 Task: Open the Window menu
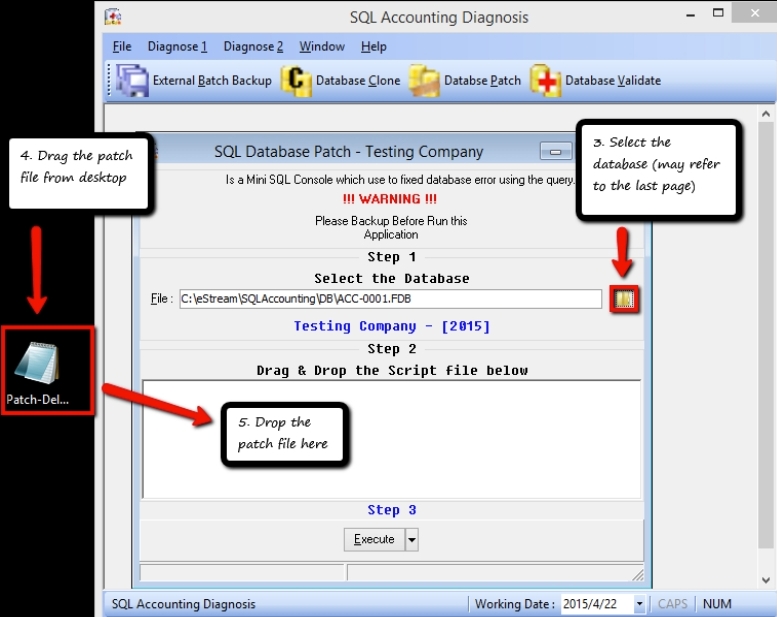pyautogui.click(x=322, y=47)
